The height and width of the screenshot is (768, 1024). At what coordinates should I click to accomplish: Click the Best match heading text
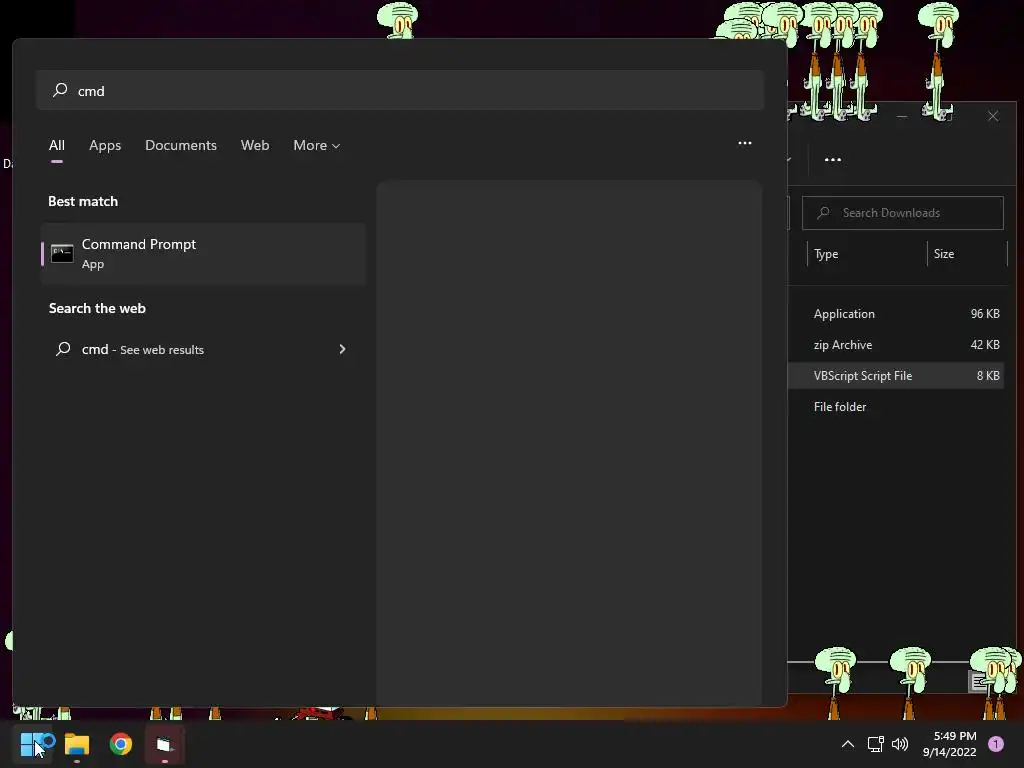coord(83,201)
